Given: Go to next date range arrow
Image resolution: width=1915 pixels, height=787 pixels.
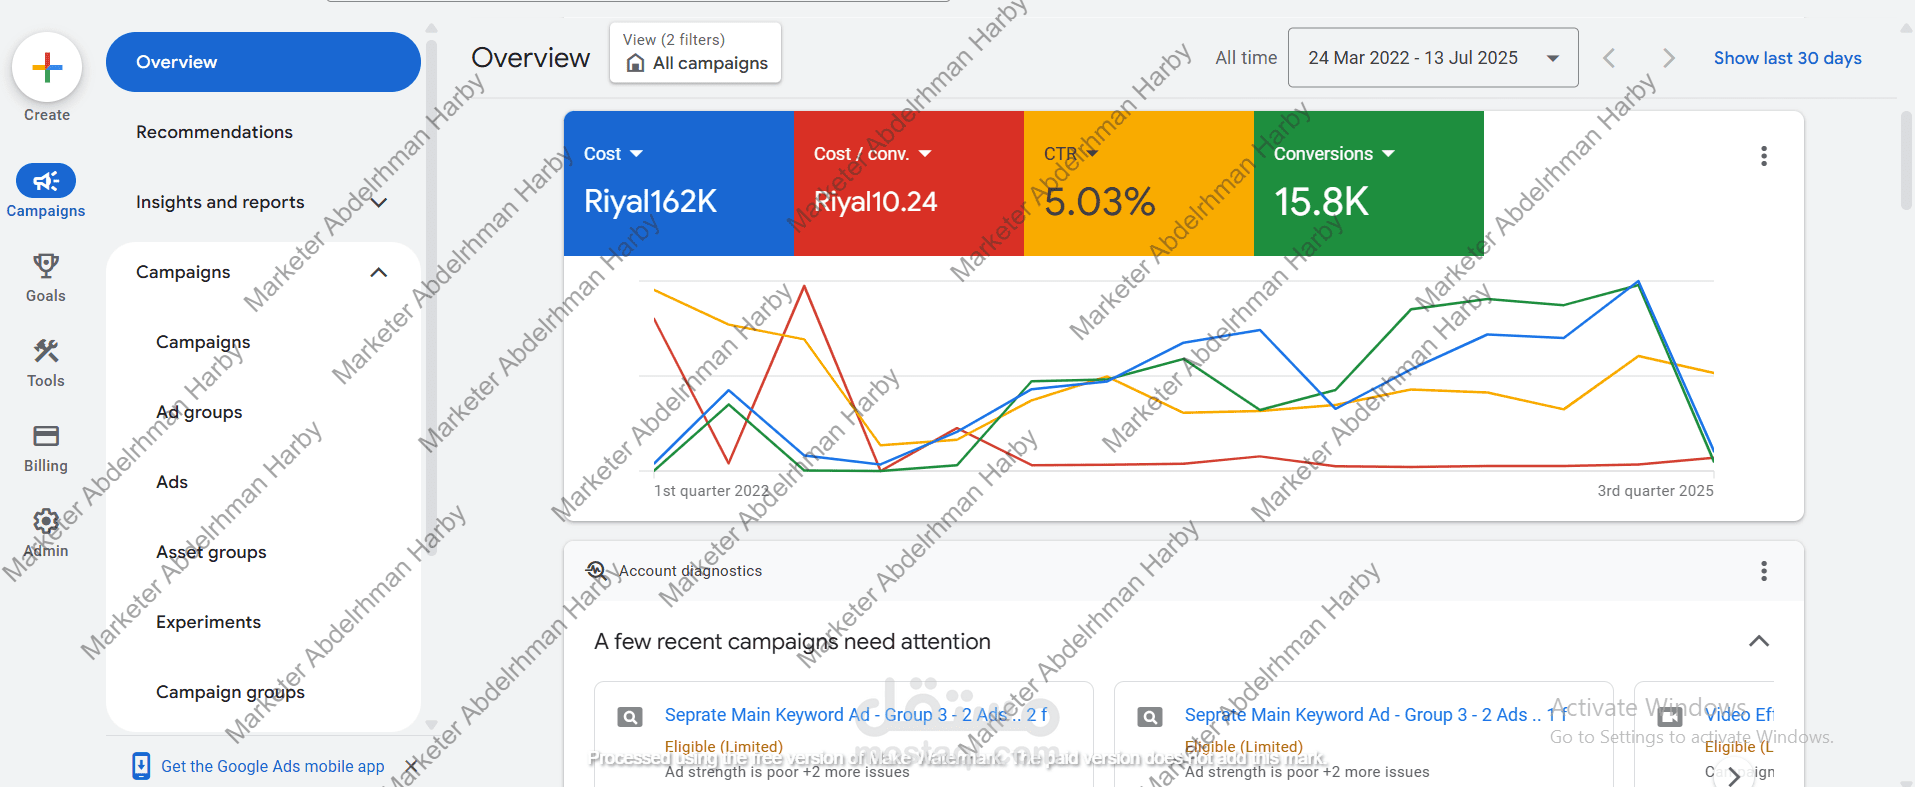Looking at the screenshot, I should point(1669,58).
